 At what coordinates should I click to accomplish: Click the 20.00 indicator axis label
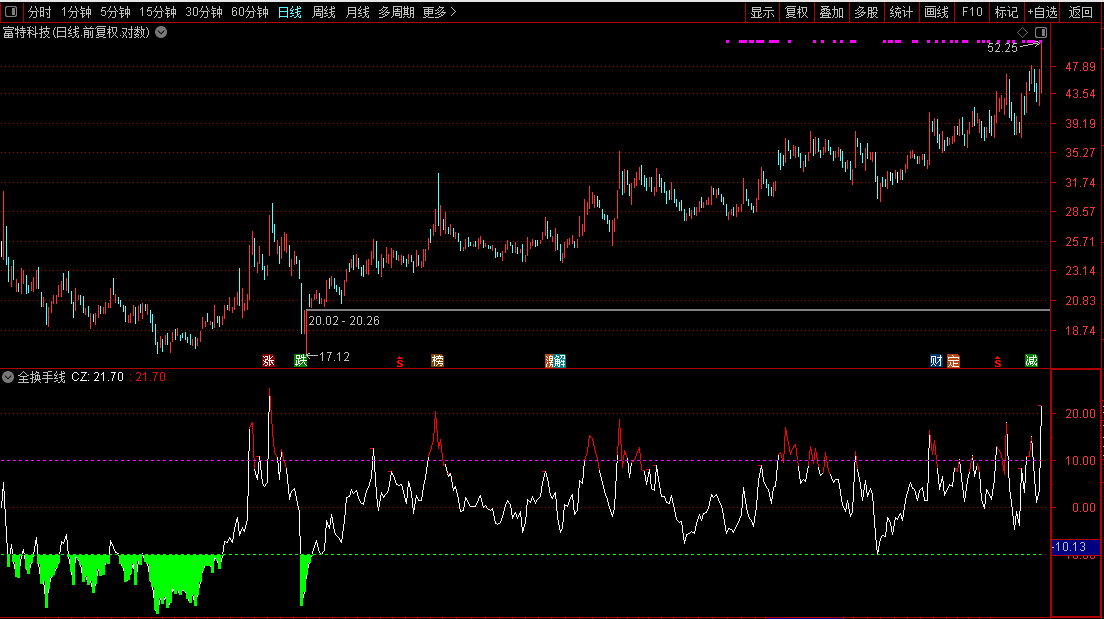click(x=1080, y=413)
